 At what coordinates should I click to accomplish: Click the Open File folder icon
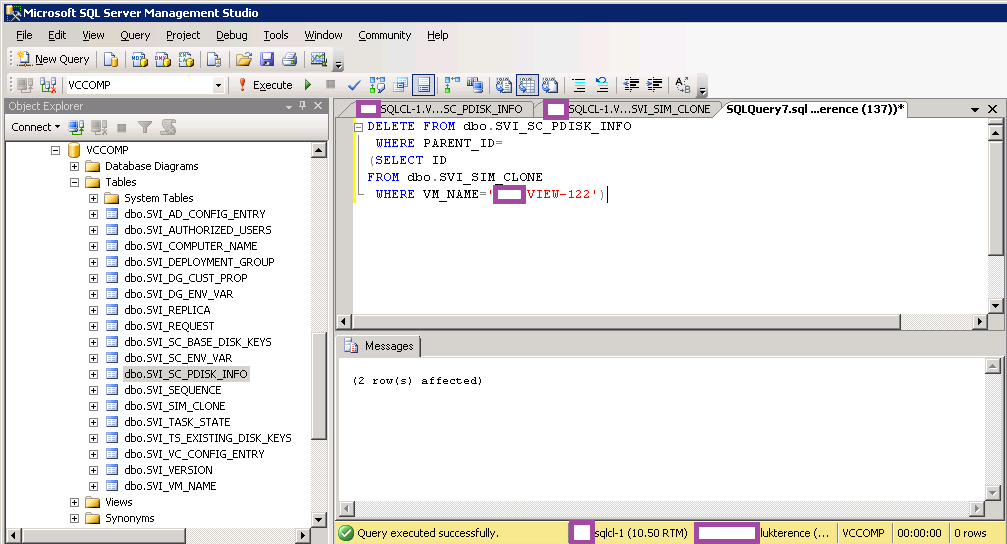(244, 59)
